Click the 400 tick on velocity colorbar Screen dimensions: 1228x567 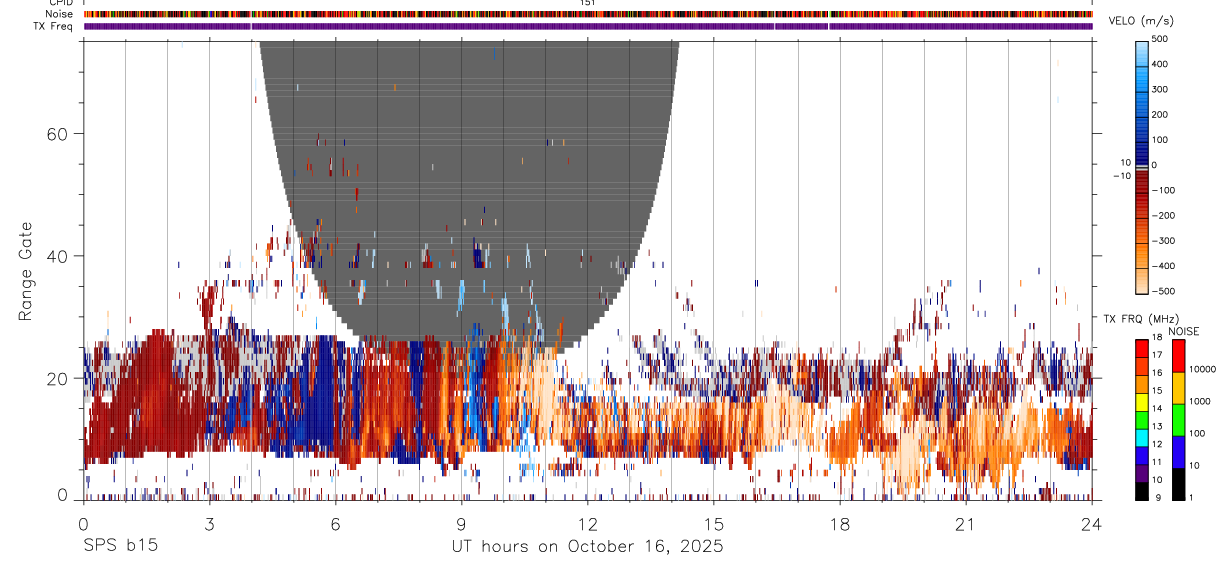(x=1162, y=64)
